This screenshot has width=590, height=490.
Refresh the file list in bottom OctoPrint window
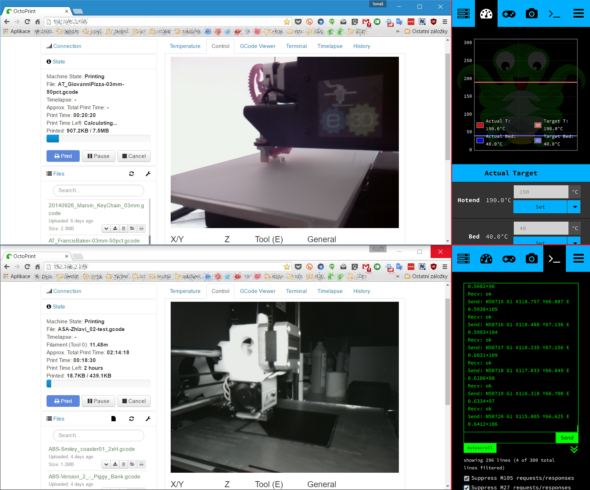[x=131, y=418]
